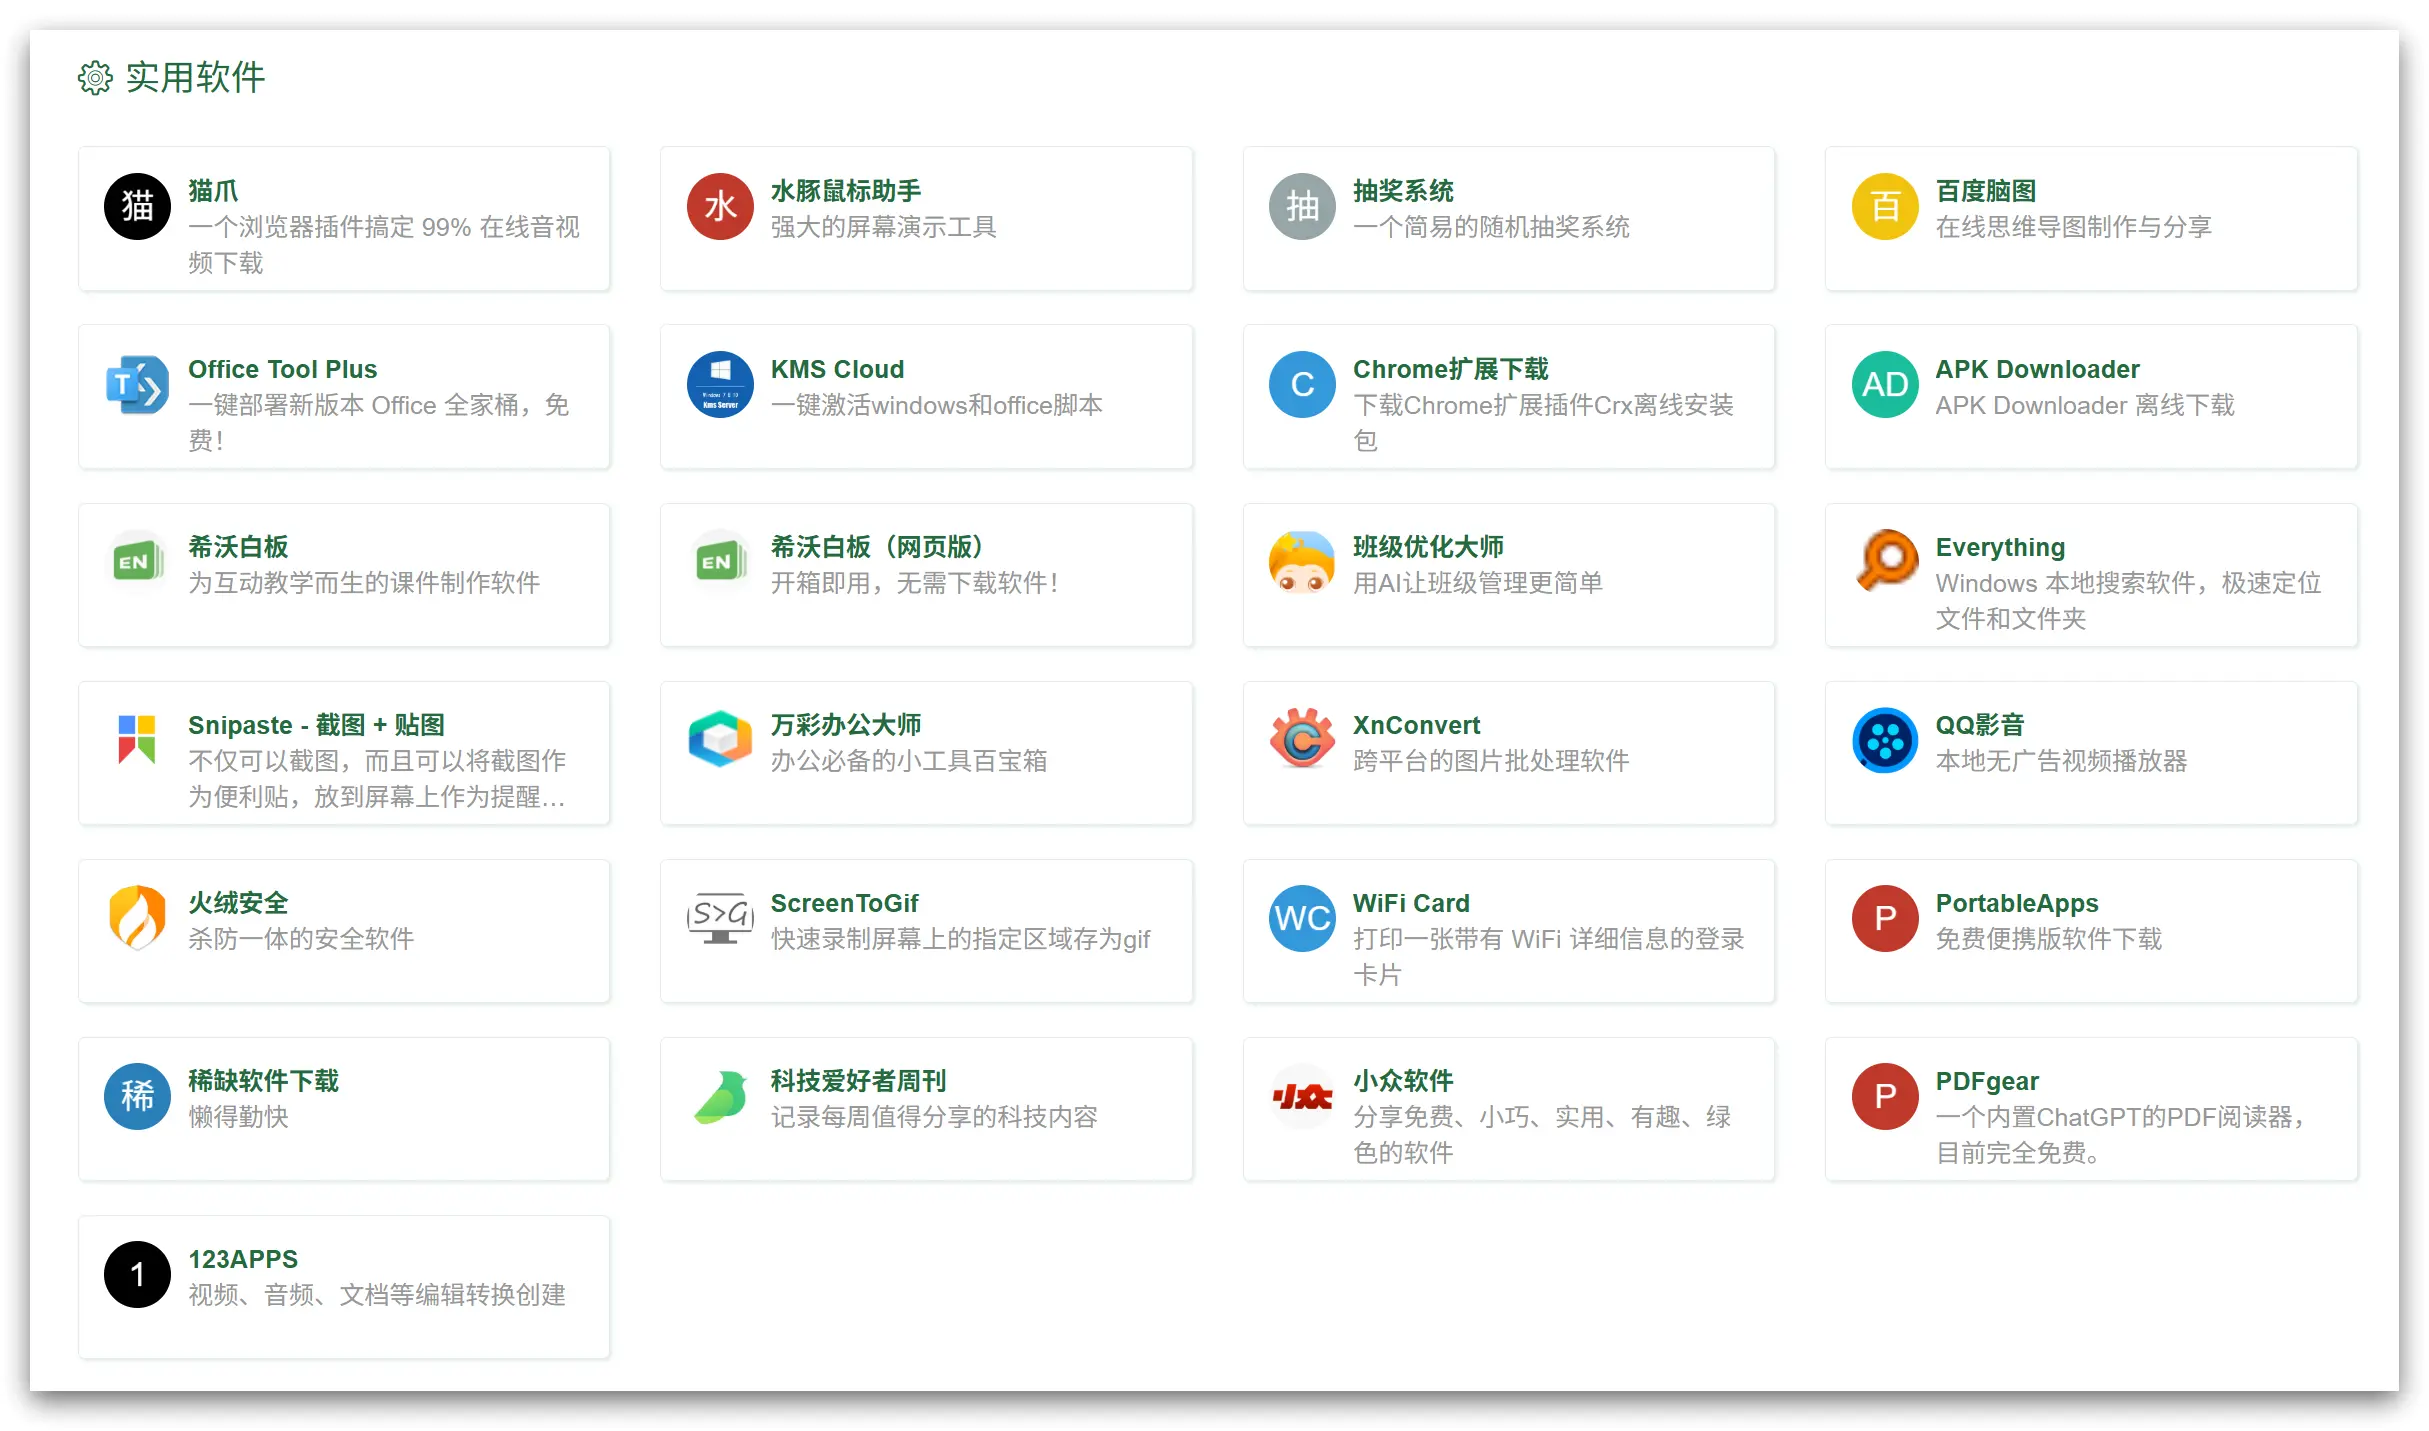
Task: Click the red 水豚鼠标助手 icon
Action: pyautogui.click(x=720, y=207)
